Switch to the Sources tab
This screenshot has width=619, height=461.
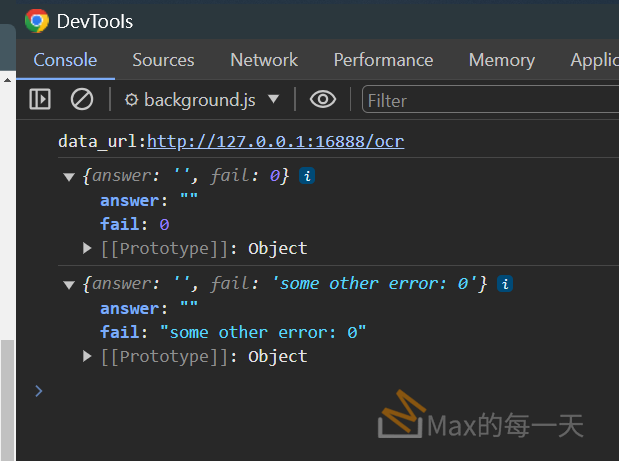[x=163, y=60]
